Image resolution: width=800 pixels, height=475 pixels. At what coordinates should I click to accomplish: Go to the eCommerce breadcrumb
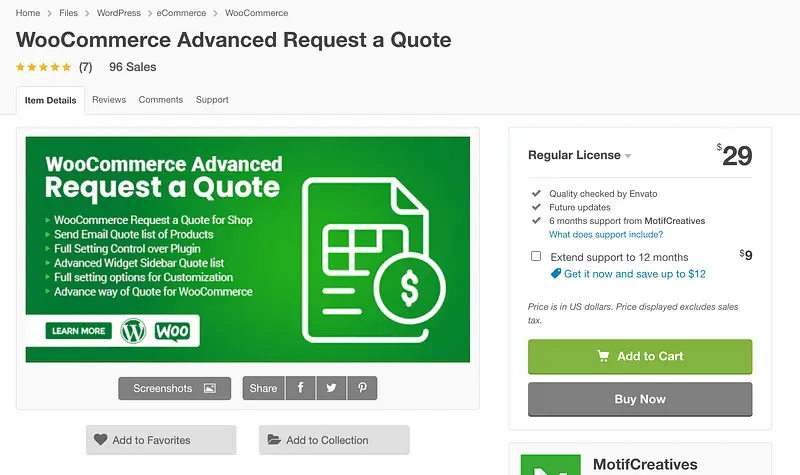(181, 13)
